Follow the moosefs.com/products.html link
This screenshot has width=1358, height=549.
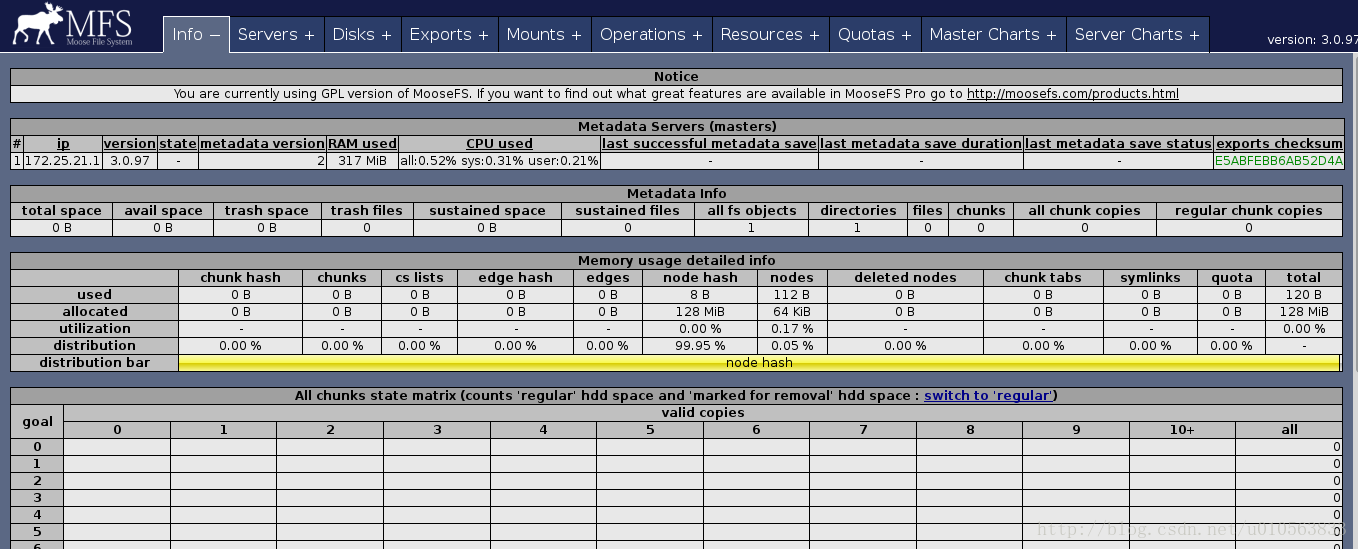(x=1072, y=94)
